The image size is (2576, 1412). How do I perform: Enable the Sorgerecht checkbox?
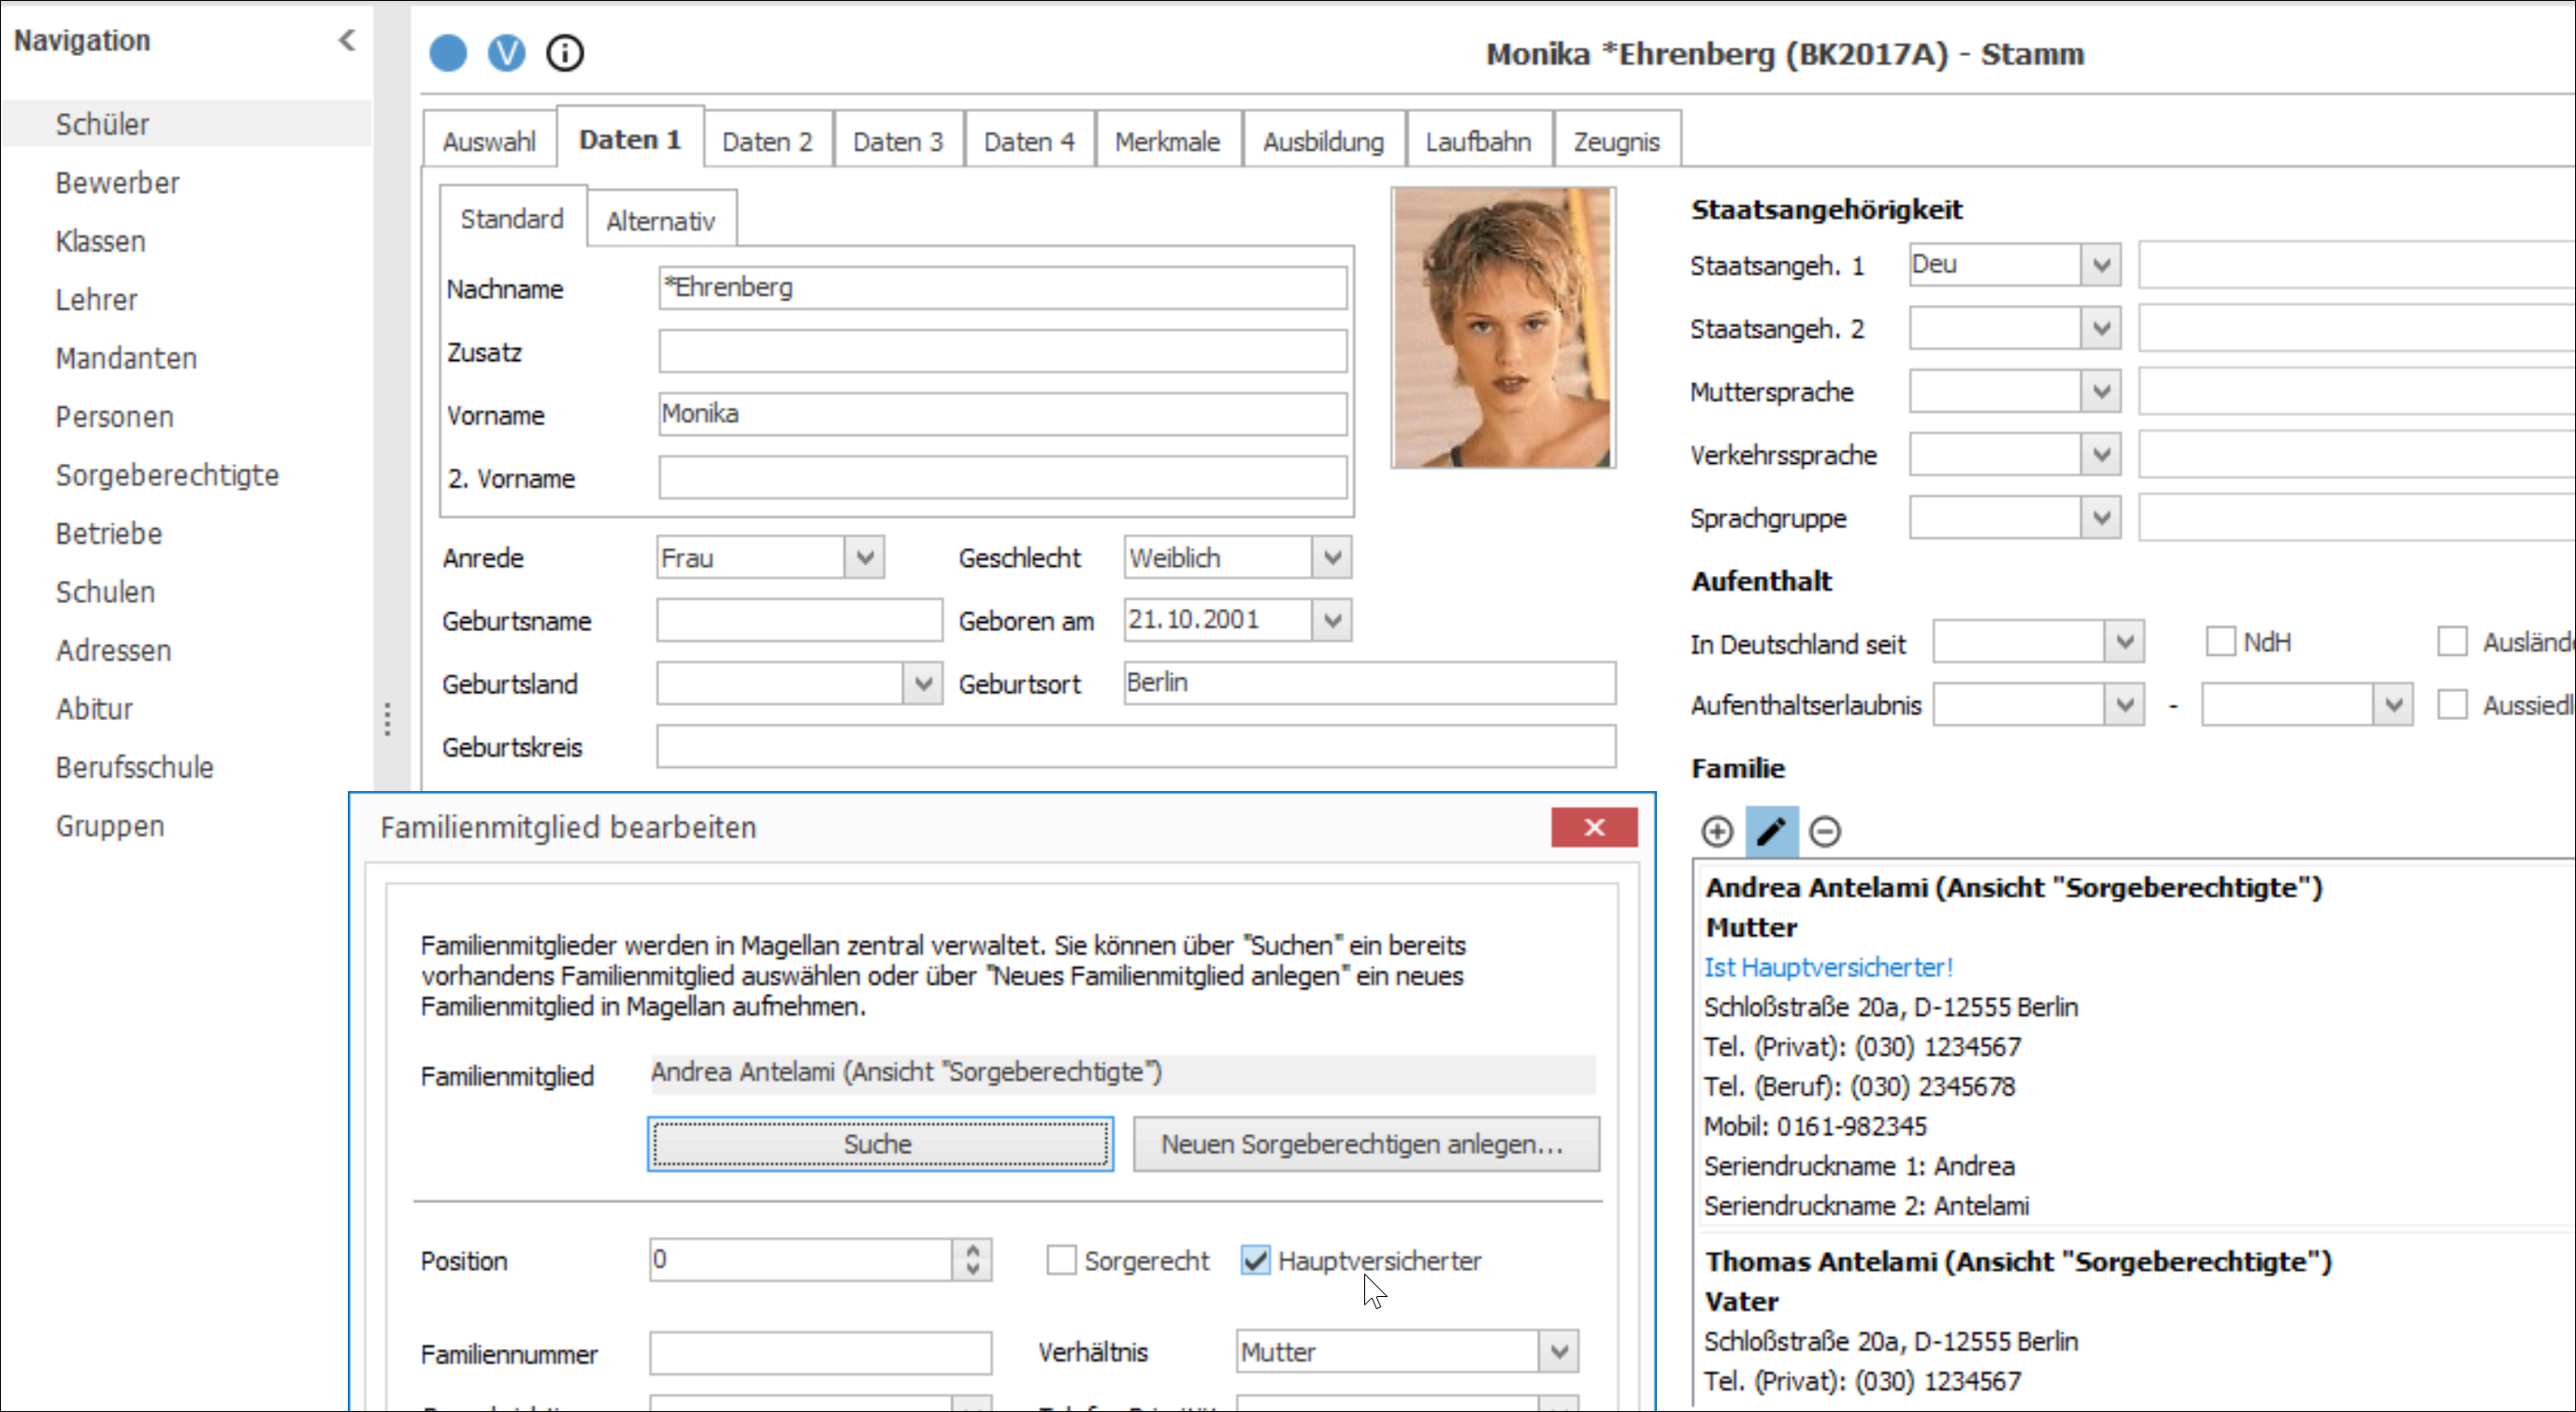1061,1260
